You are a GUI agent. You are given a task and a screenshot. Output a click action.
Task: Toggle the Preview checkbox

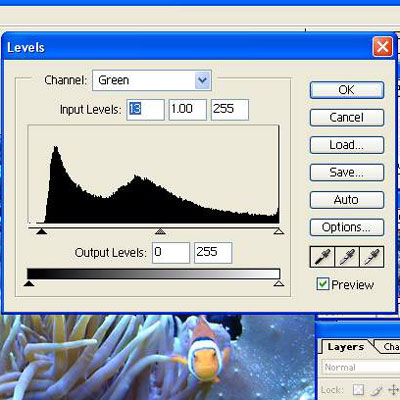(x=322, y=284)
